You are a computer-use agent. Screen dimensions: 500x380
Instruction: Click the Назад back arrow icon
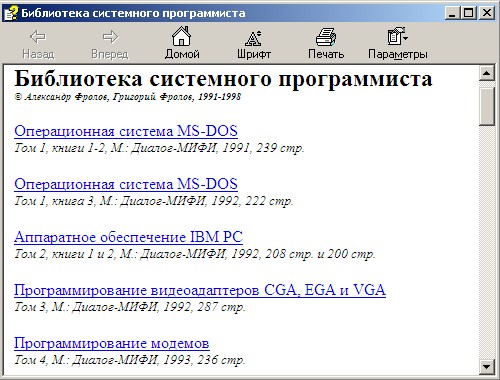pos(38,37)
